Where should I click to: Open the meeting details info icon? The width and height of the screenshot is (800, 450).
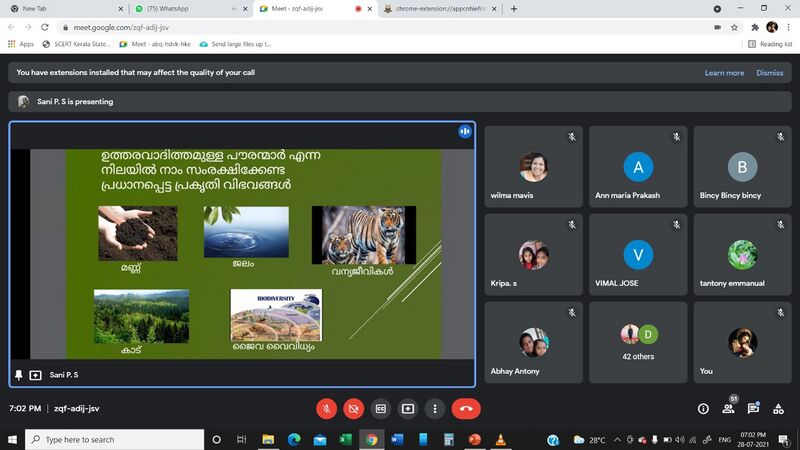tap(703, 408)
